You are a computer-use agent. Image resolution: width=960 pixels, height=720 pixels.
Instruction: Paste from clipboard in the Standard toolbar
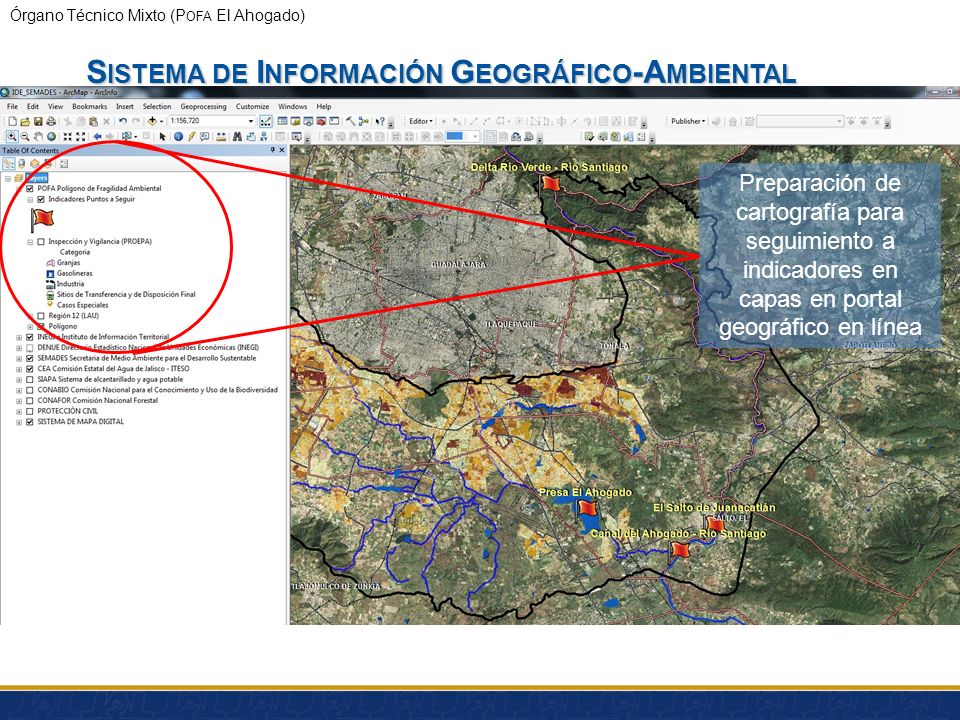click(92, 121)
